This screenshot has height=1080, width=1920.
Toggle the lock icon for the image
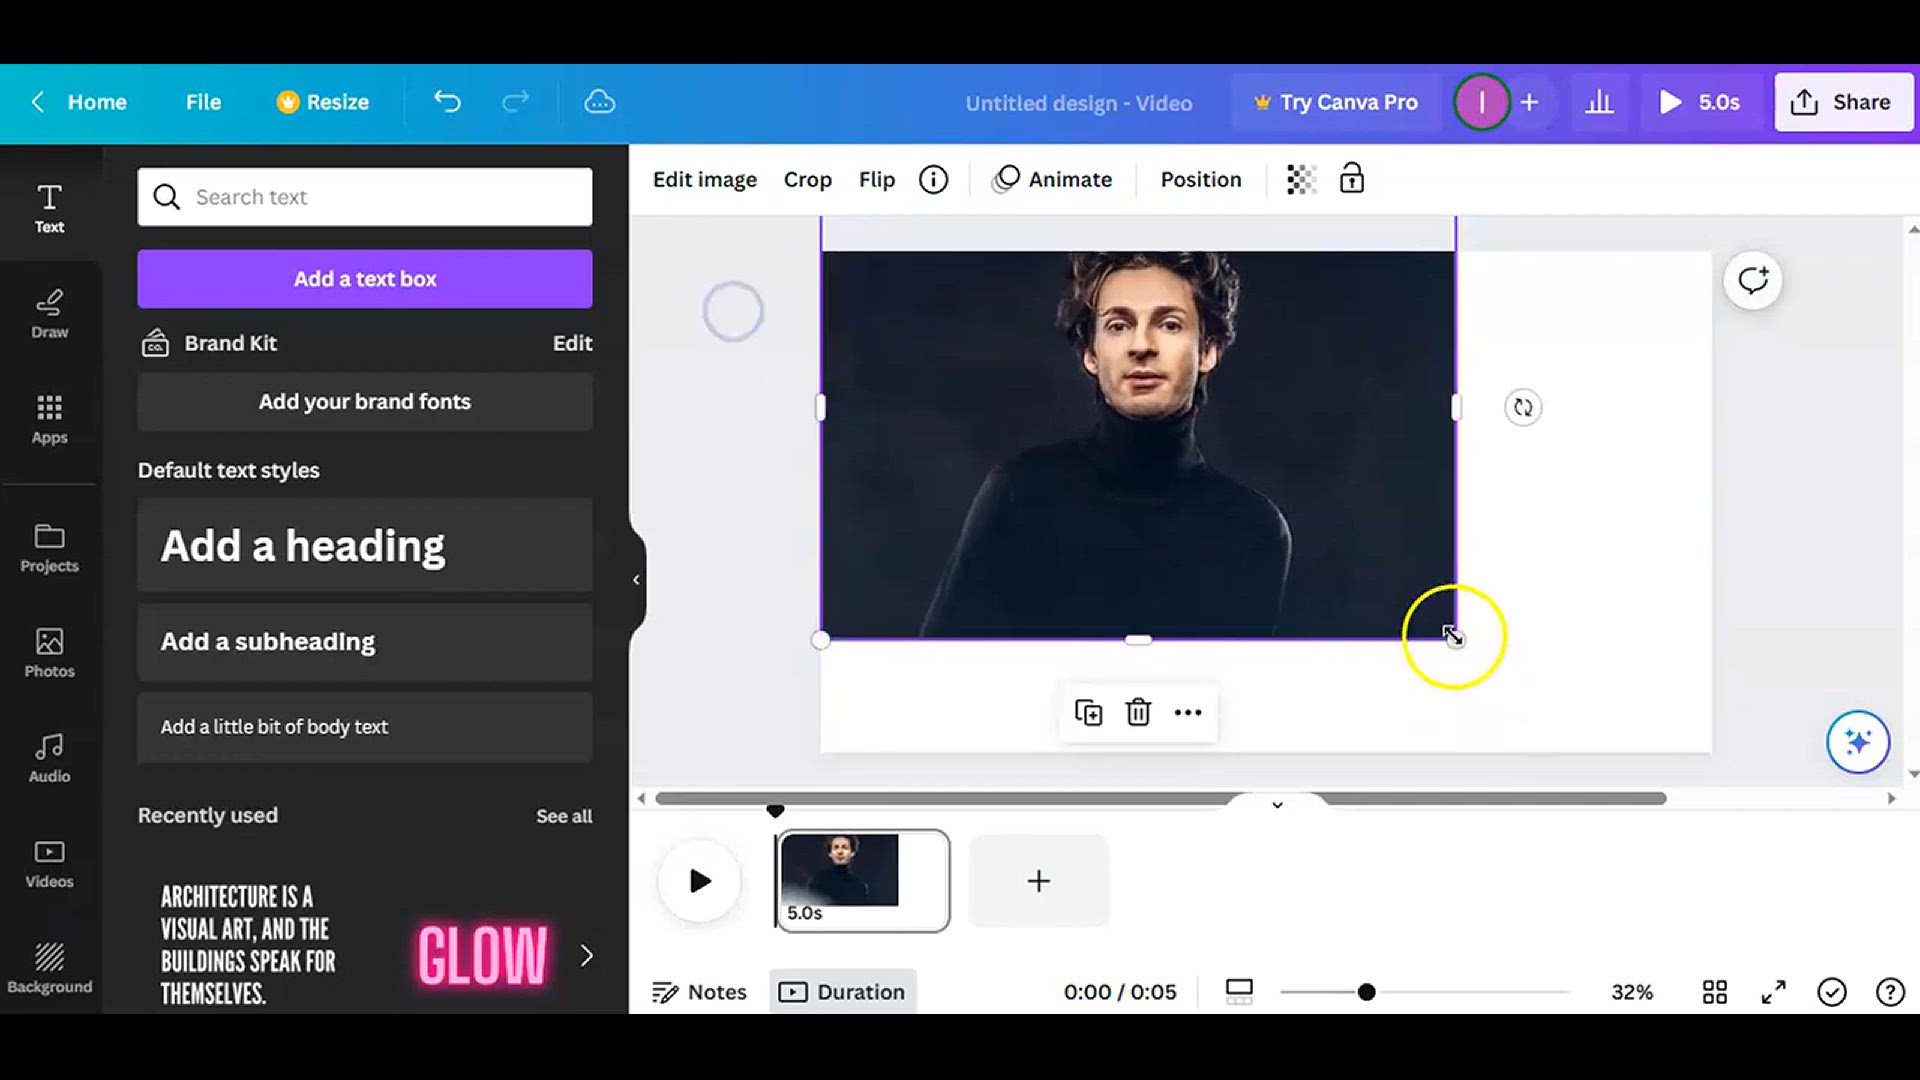tap(1352, 179)
